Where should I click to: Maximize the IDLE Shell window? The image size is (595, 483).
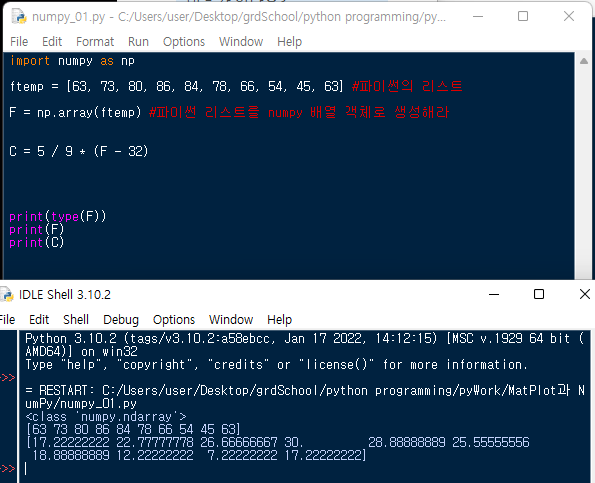tap(539, 294)
